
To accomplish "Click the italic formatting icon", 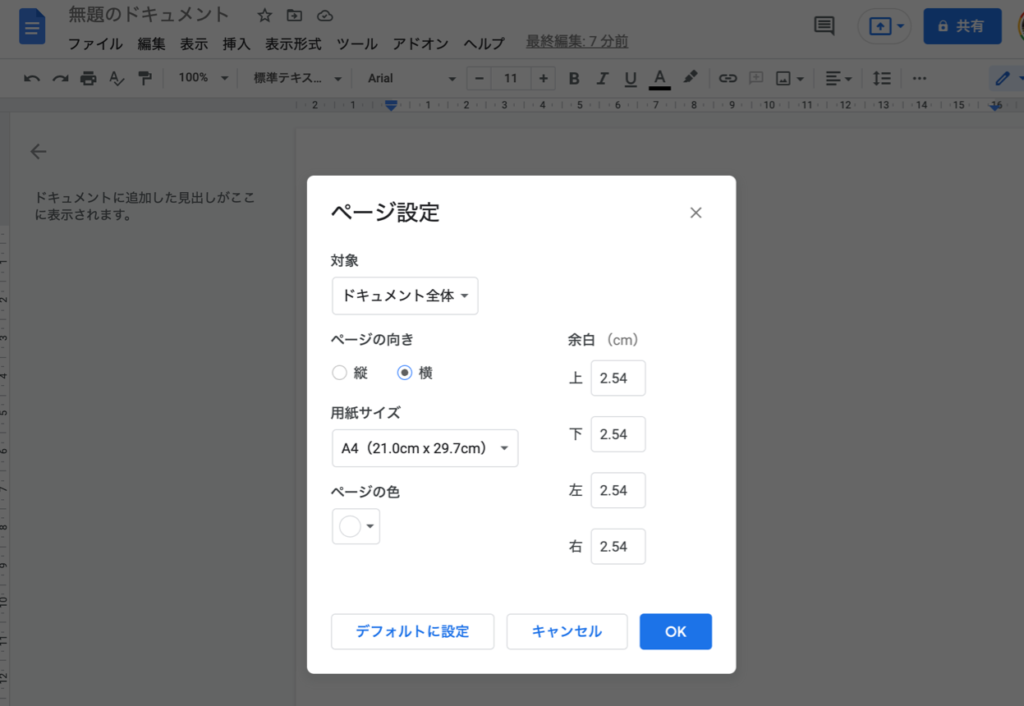I will 602,78.
